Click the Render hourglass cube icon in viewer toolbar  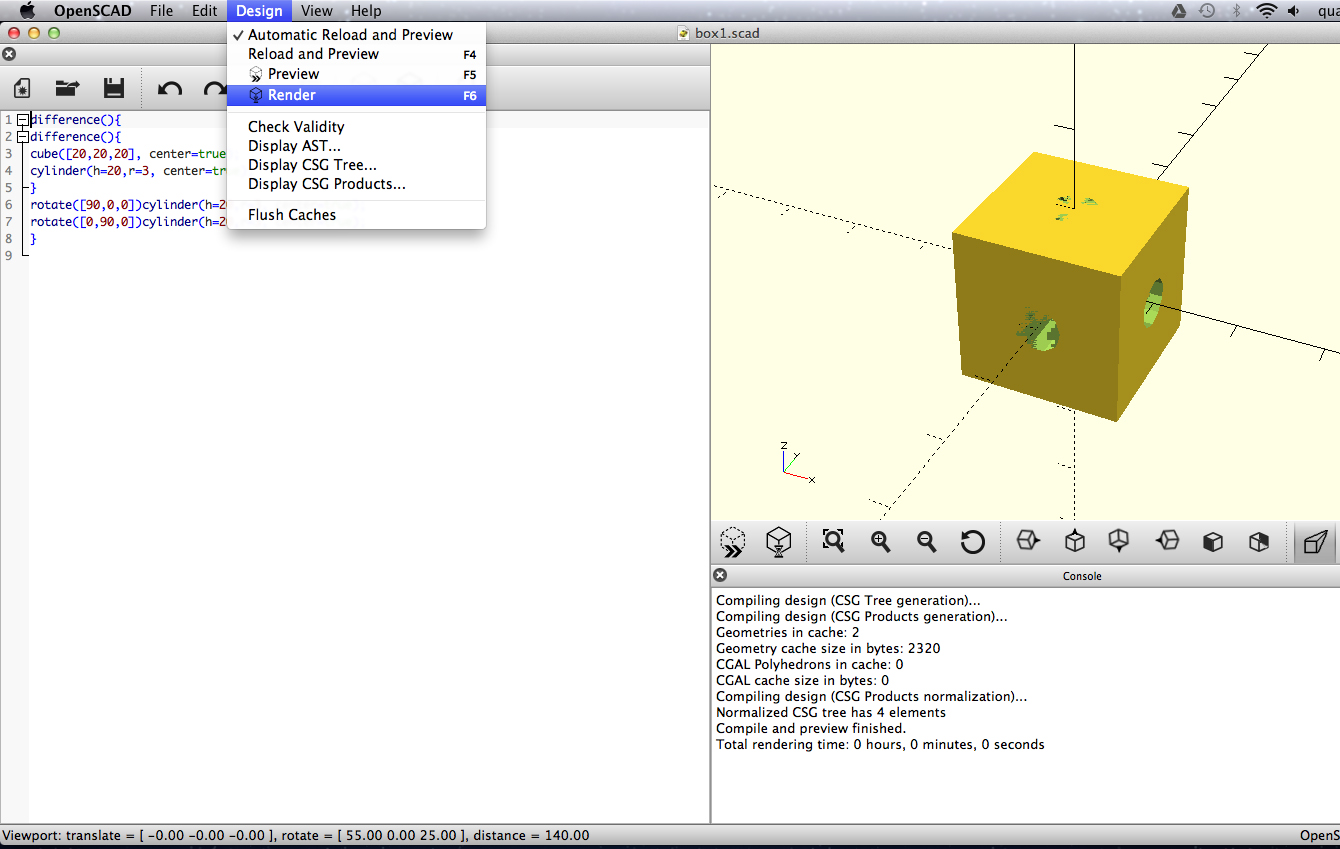[x=778, y=542]
